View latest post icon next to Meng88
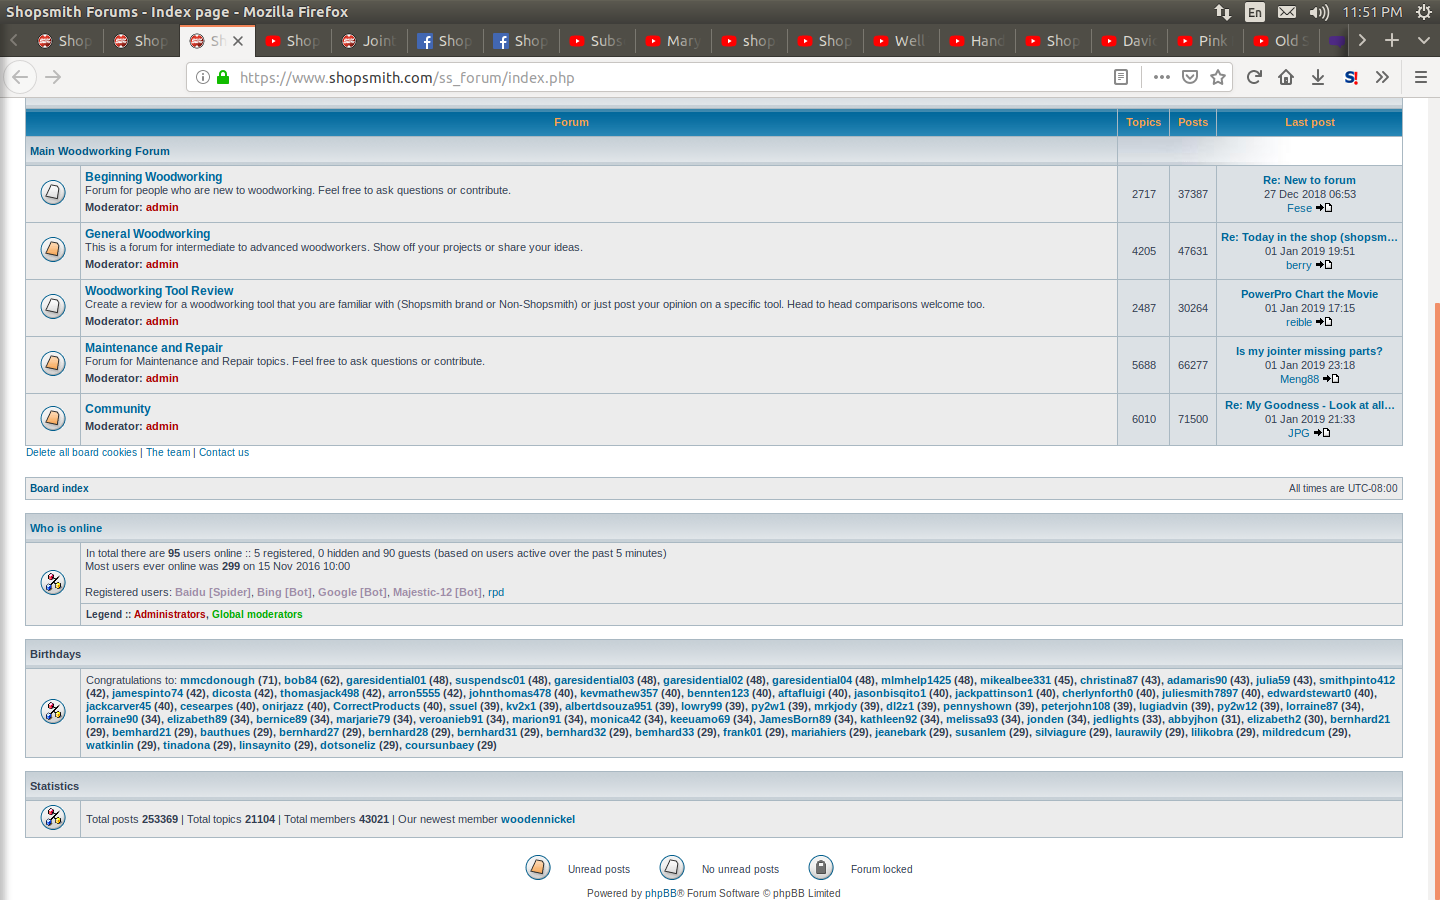The height and width of the screenshot is (900, 1440). pos(1331,379)
